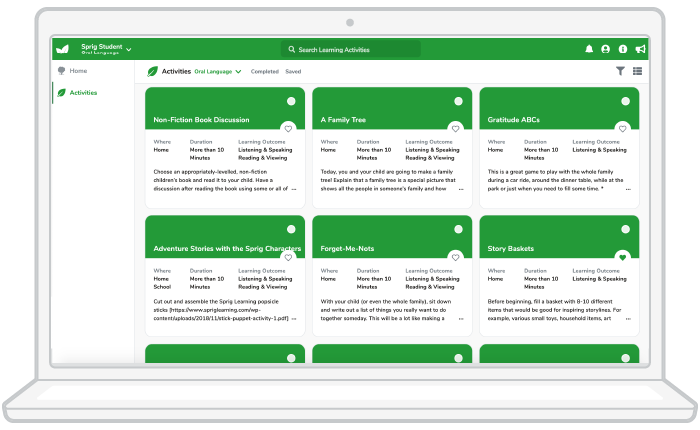The image size is (700, 430).
Task: Expand the Sprig Student account dropdown
Action: (129, 49)
